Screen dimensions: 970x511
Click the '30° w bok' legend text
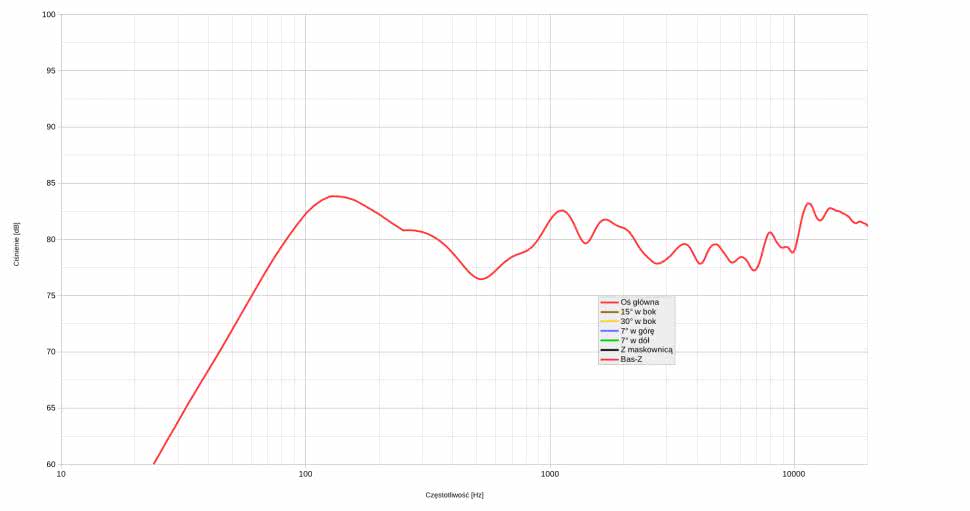click(x=638, y=321)
